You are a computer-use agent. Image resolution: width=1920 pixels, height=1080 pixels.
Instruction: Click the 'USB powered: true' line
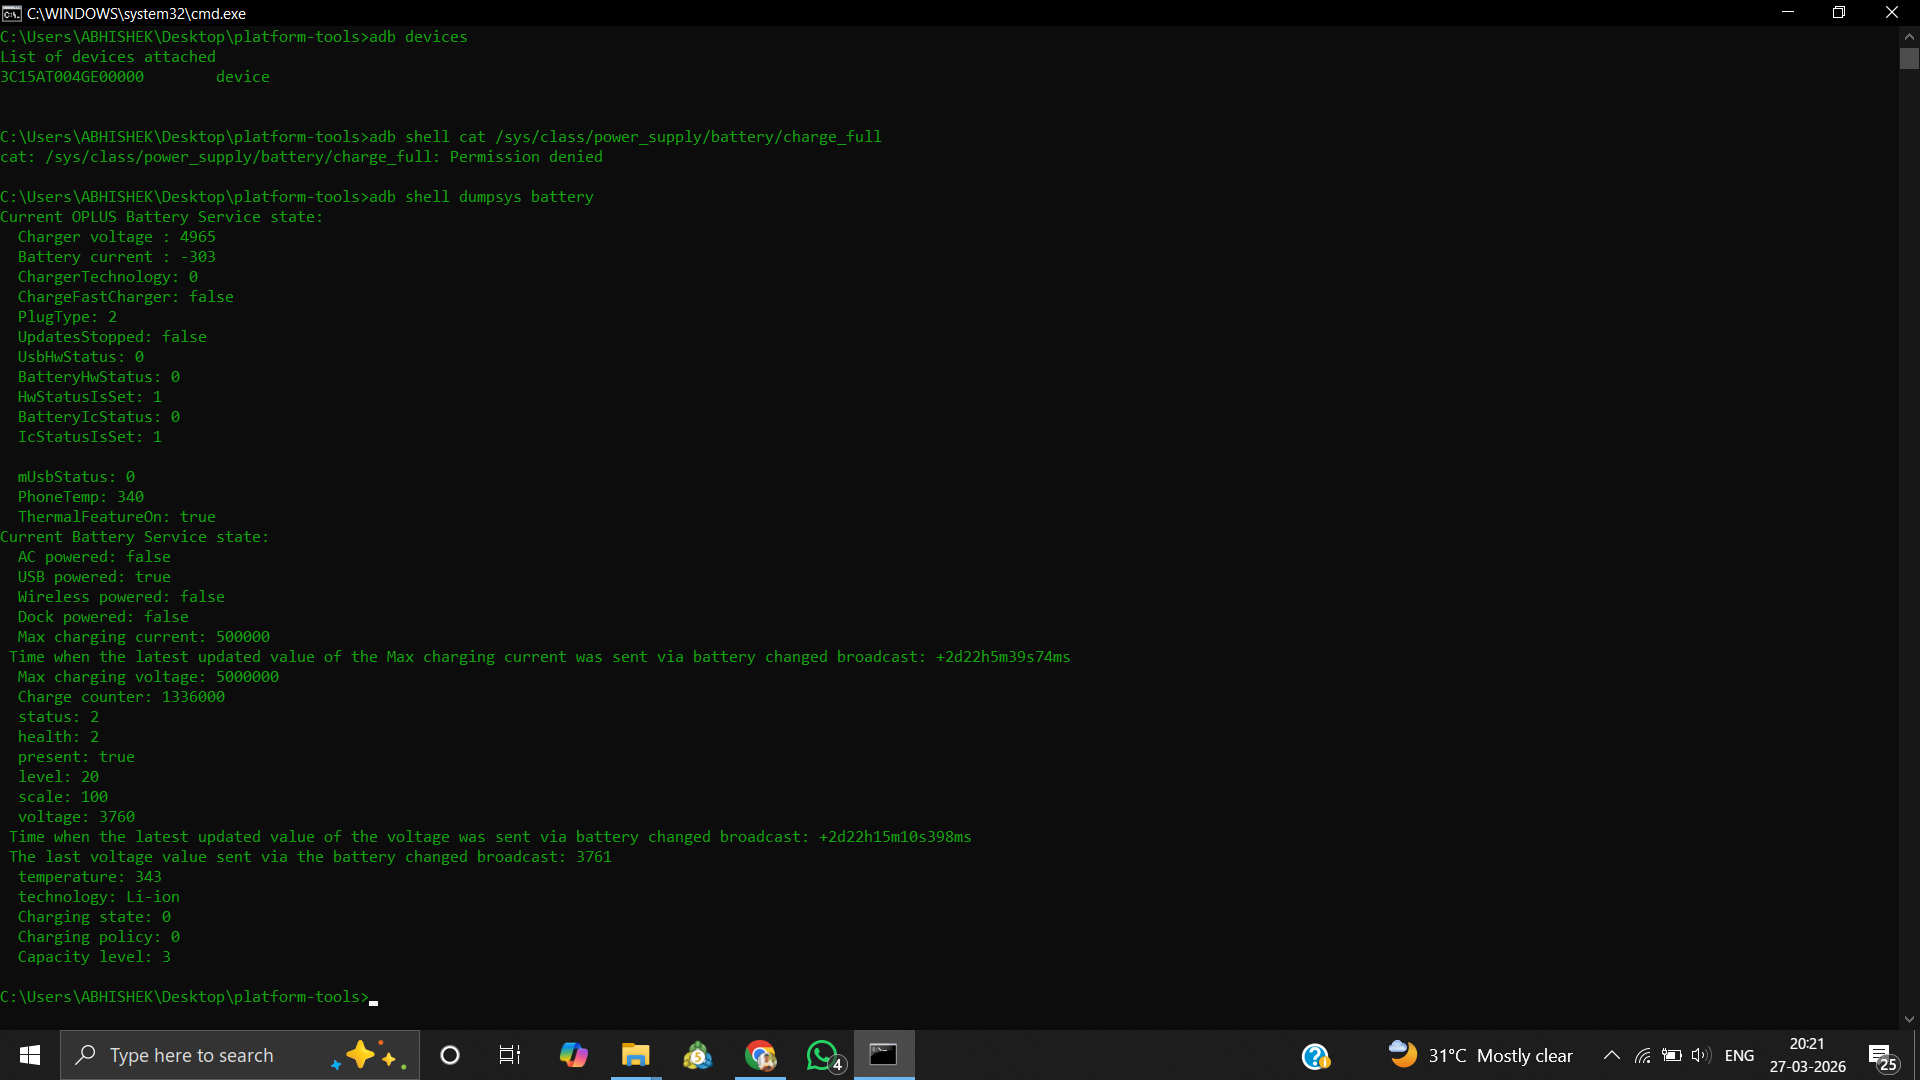pos(94,577)
